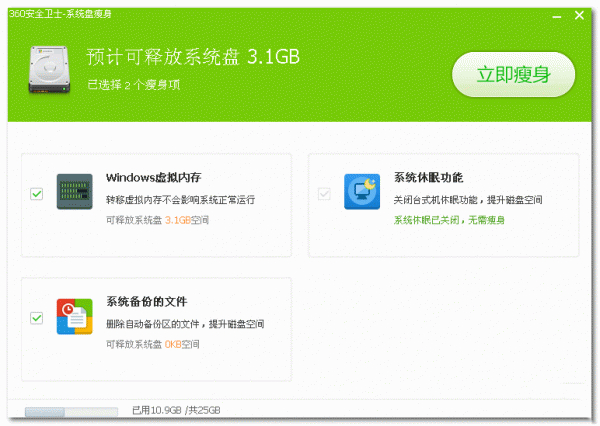Toggle the disabled 系统休眠功能 checkbox
Image resolution: width=600 pixels, height=426 pixels.
324,193
